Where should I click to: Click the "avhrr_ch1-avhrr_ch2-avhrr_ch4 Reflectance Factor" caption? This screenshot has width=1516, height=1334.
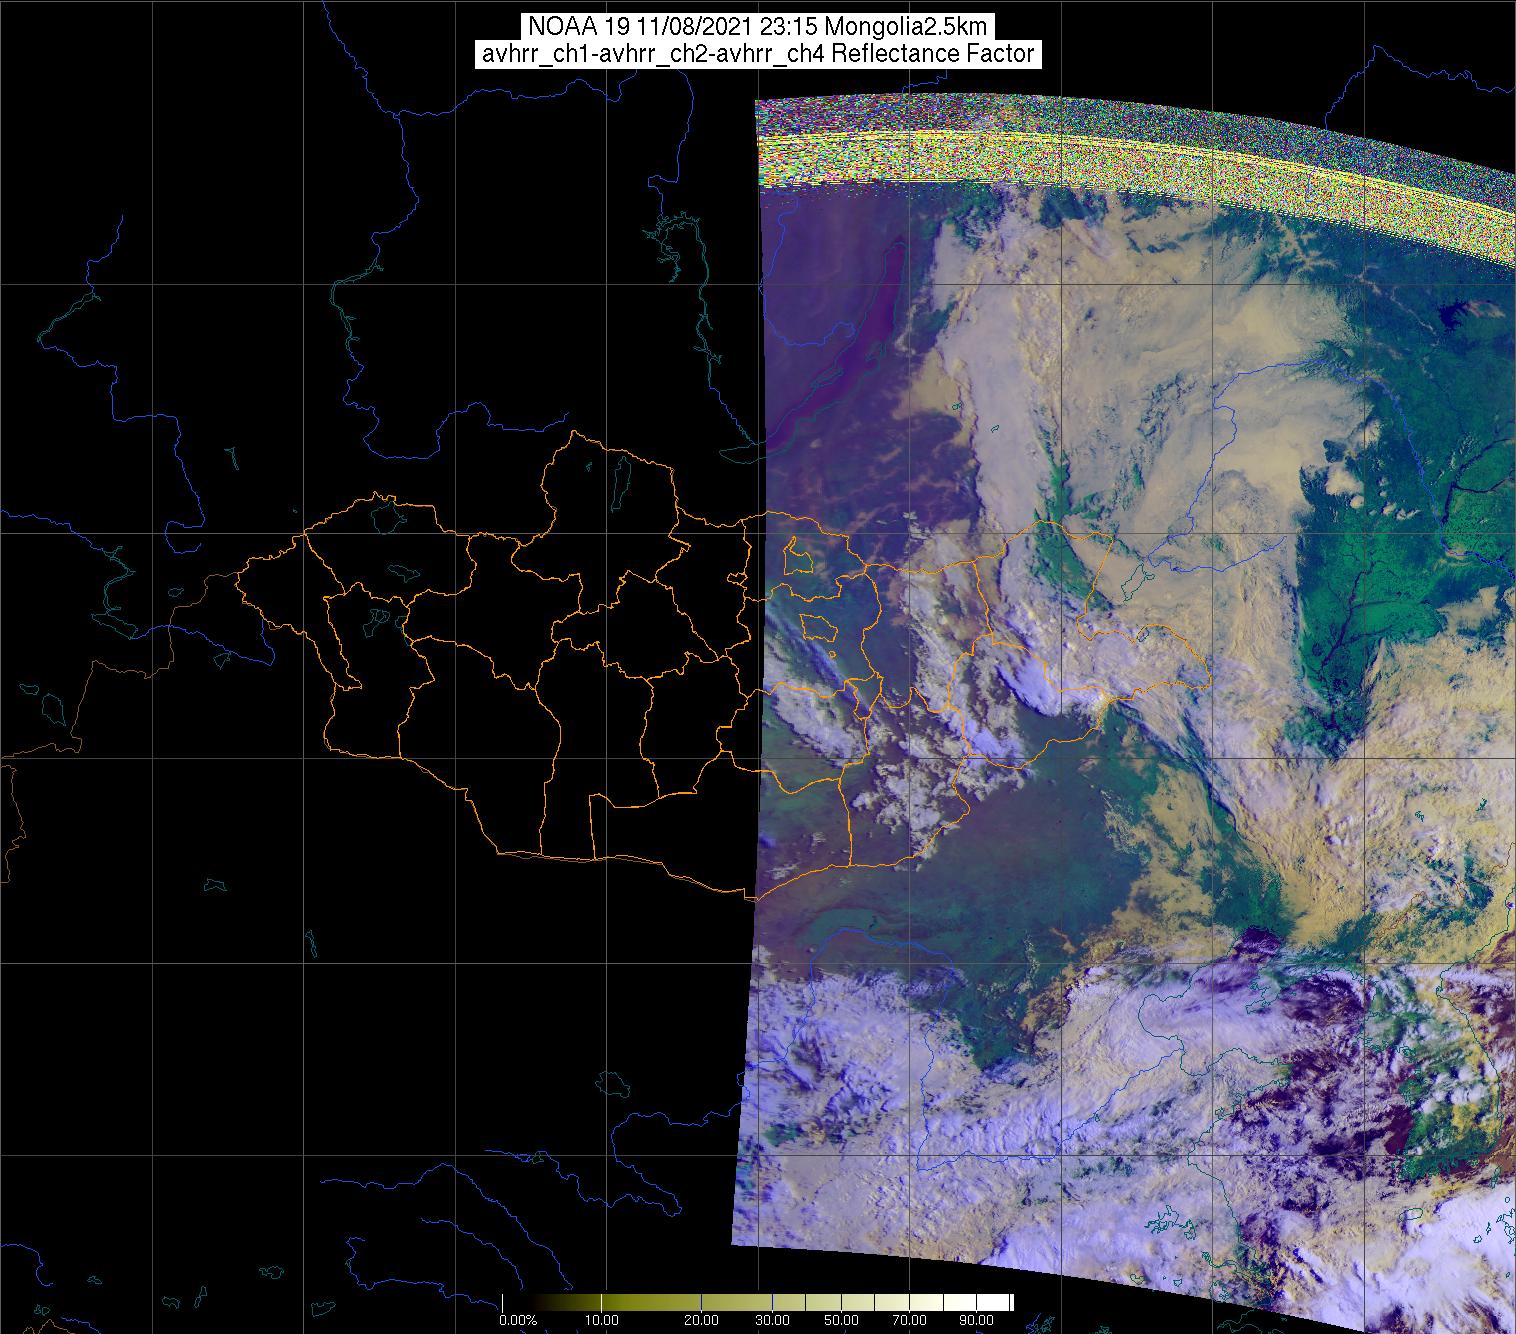pos(758,54)
